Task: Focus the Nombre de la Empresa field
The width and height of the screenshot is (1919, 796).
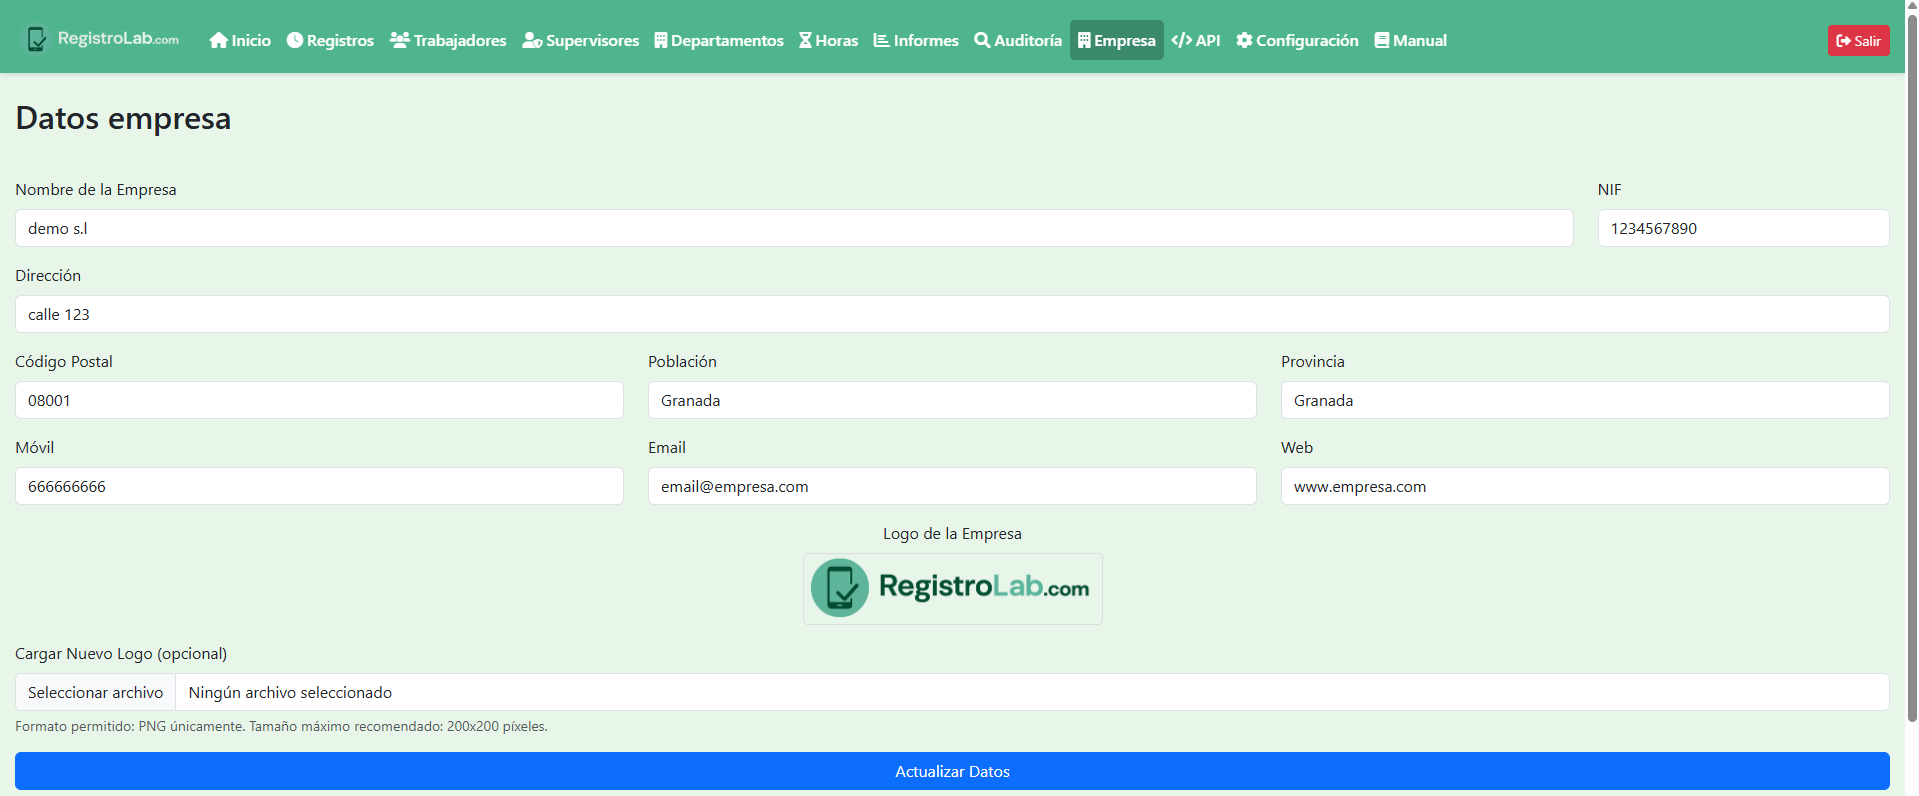Action: (x=794, y=228)
